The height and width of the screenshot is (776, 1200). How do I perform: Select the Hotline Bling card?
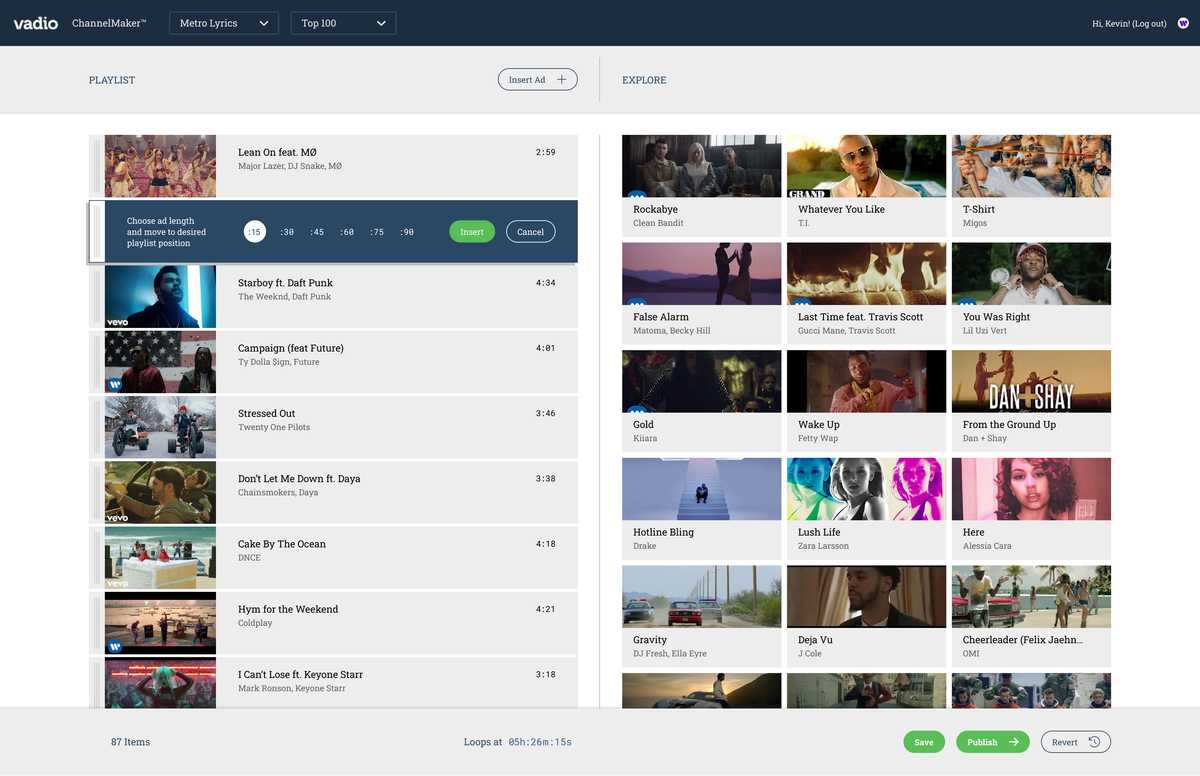pos(702,508)
